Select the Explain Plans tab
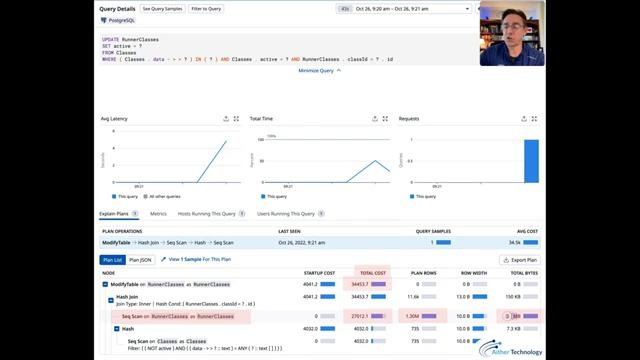 [x=119, y=214]
